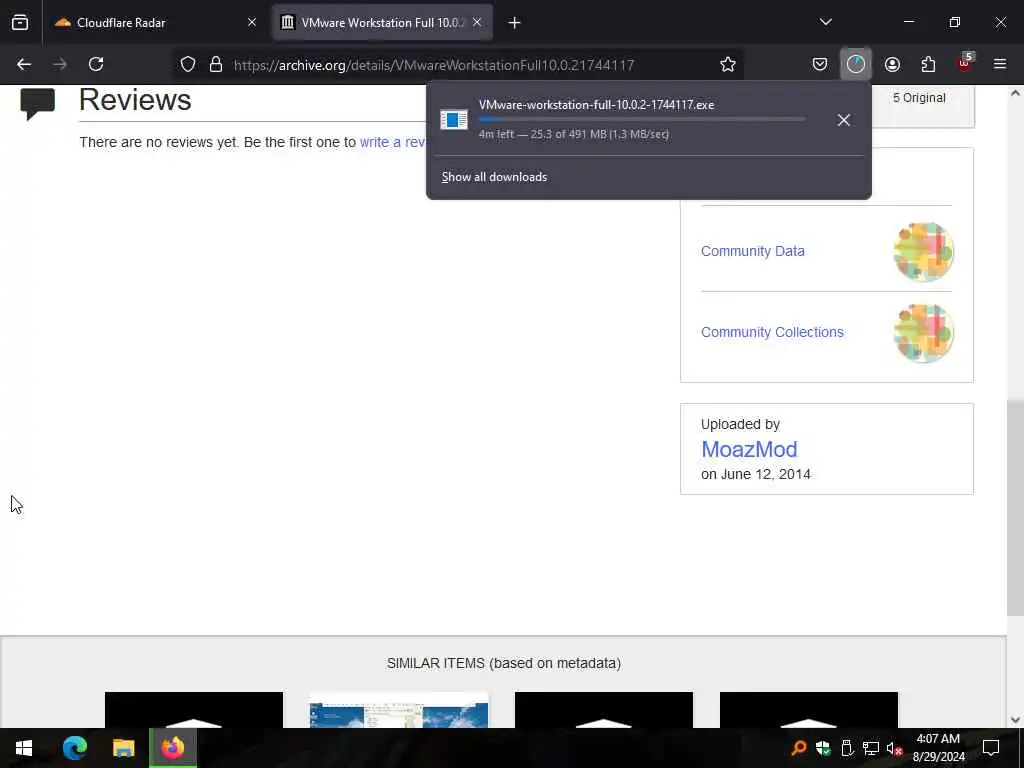Screen dimensions: 1024x768
Task: Open File Explorer from taskbar
Action: 123,748
